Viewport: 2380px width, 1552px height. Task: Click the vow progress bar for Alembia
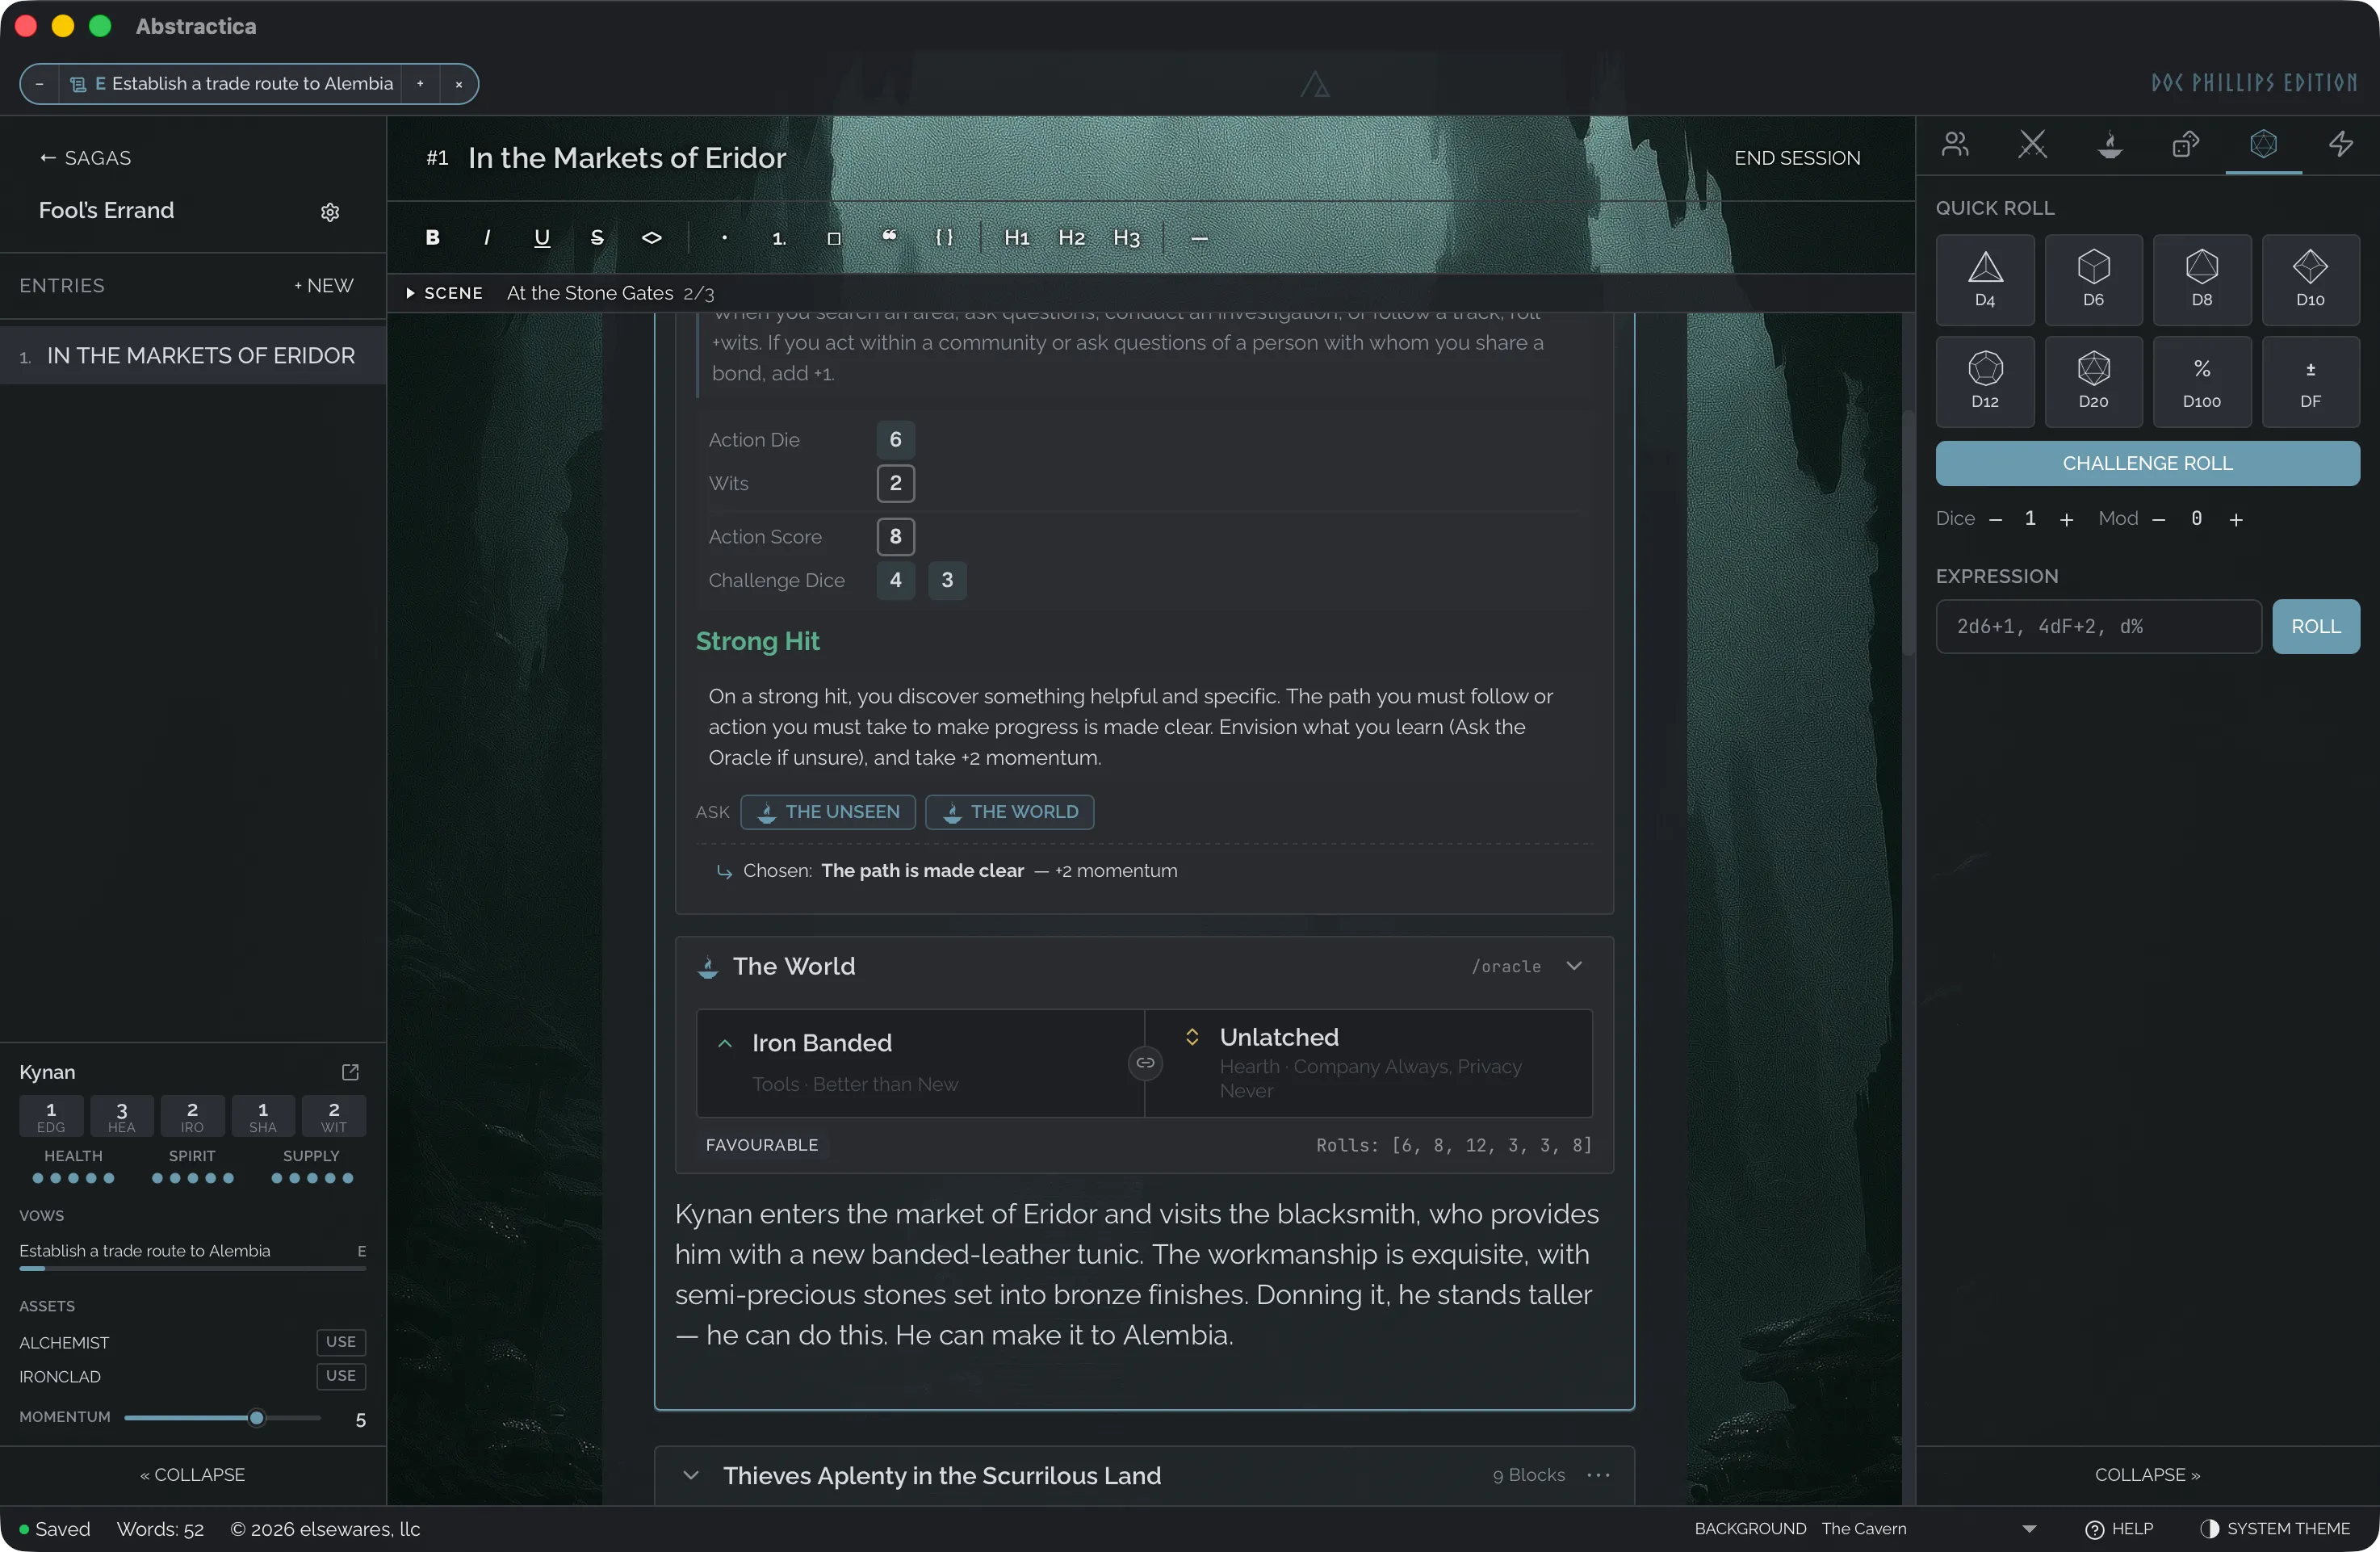pyautogui.click(x=193, y=1268)
